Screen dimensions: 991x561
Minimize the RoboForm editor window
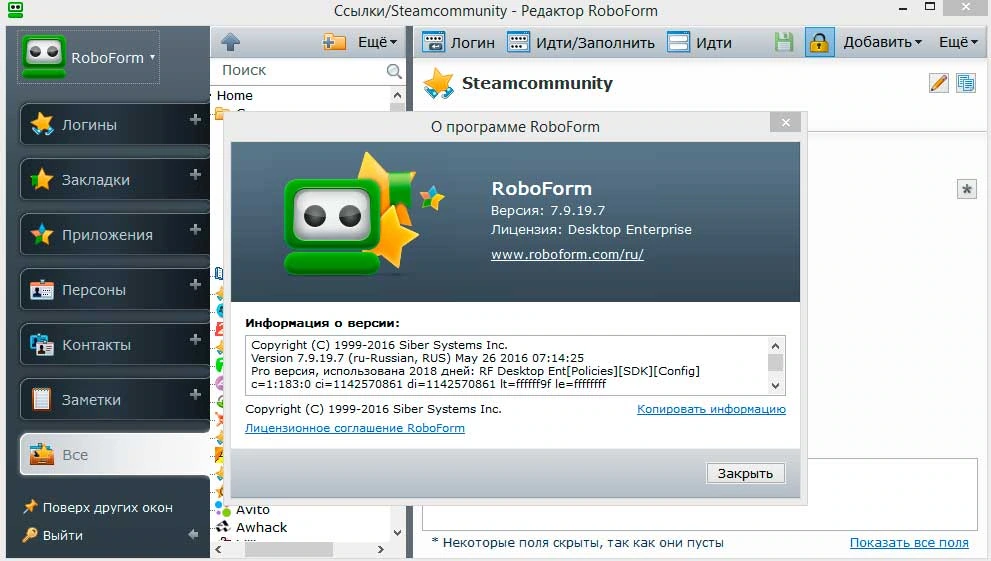(903, 9)
